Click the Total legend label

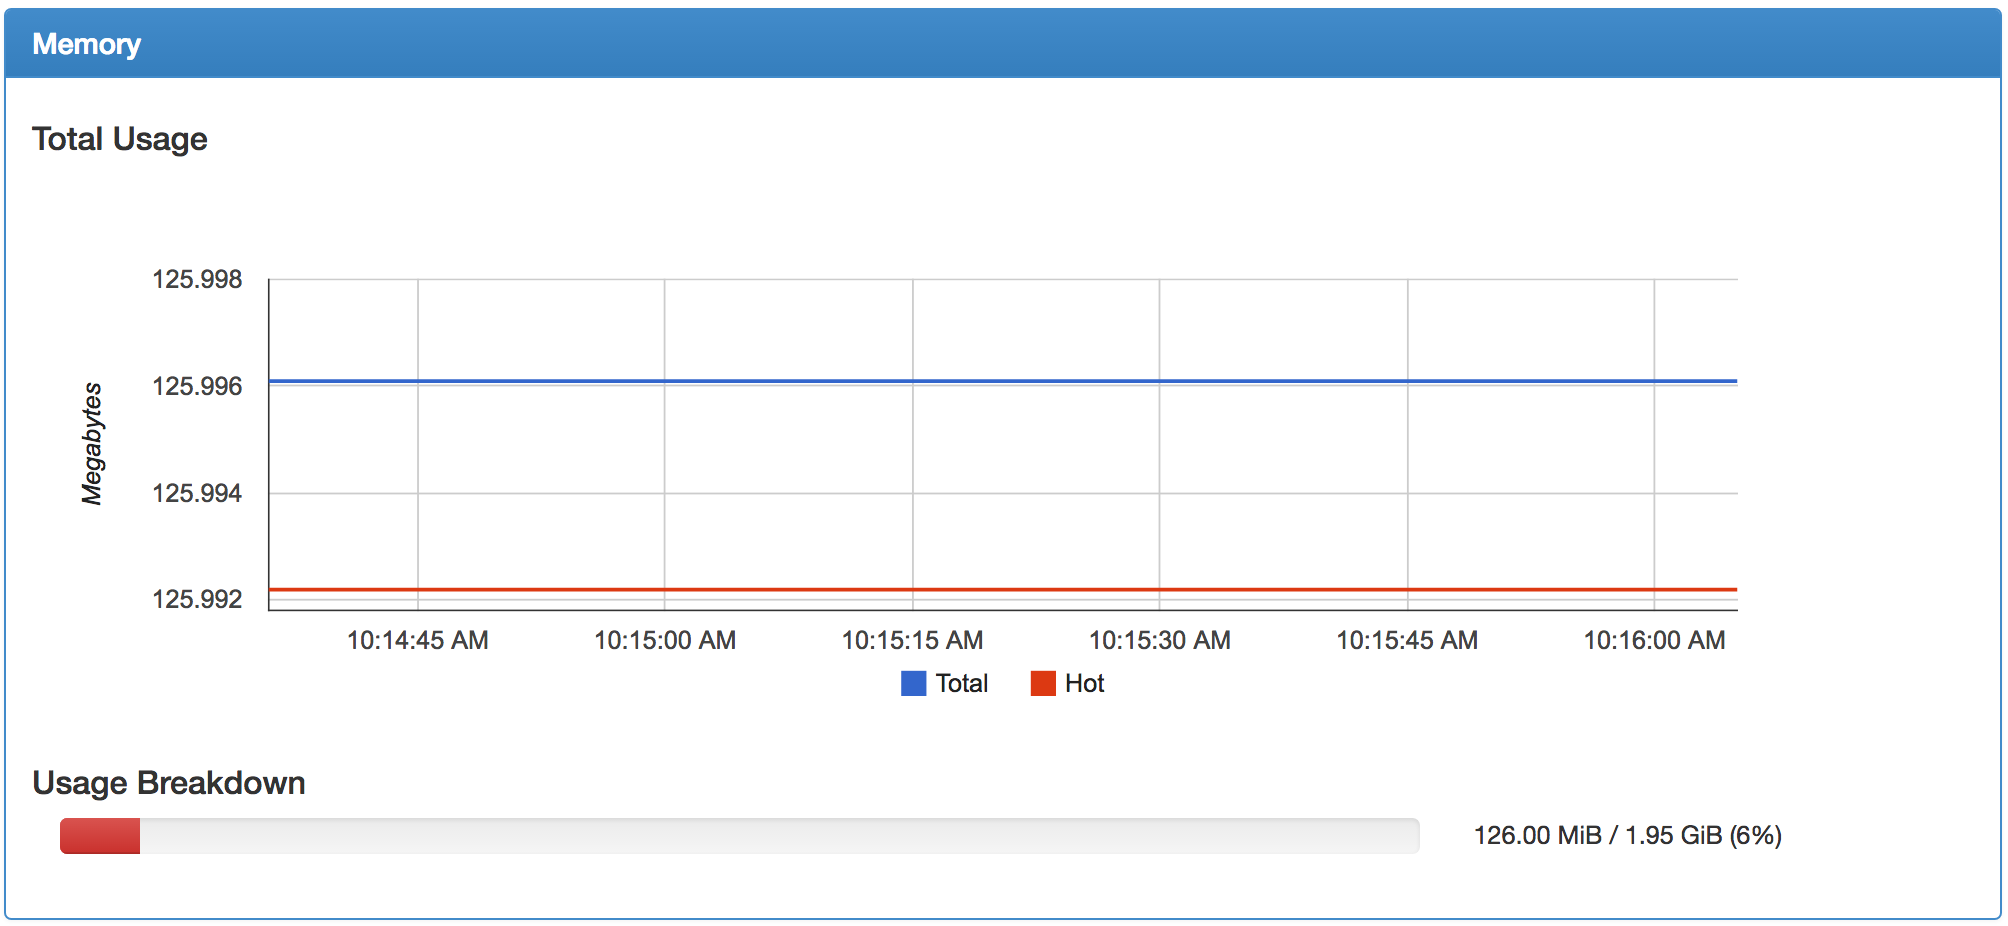tap(962, 683)
